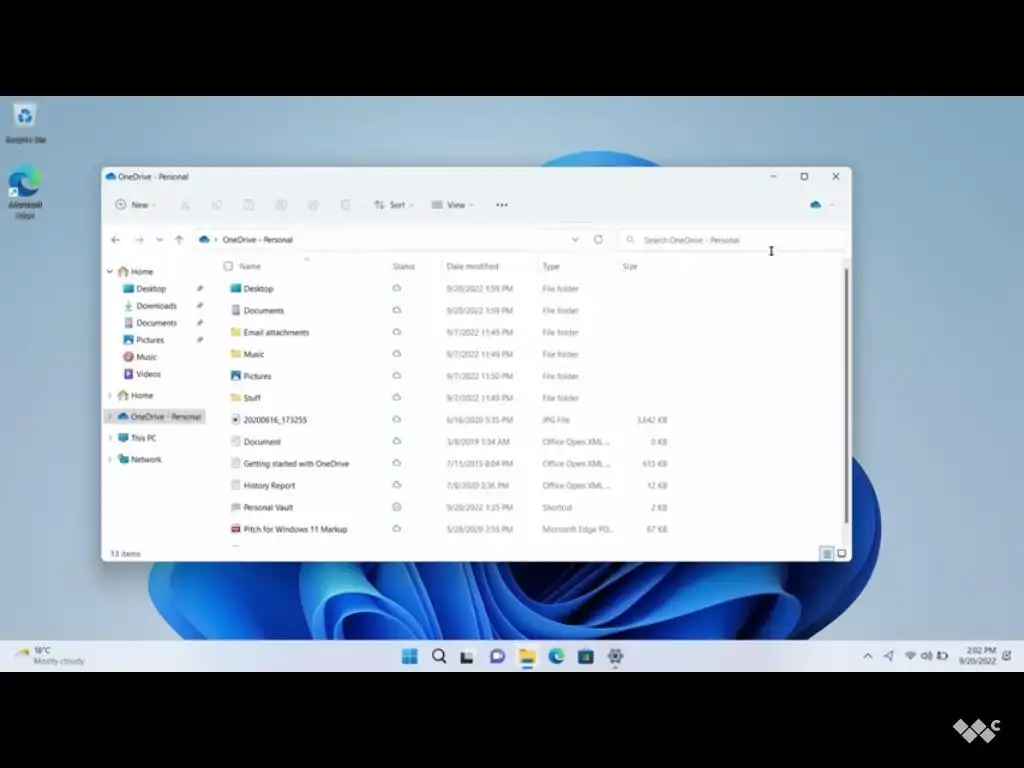Switch to large thumbnails view icon
The width and height of the screenshot is (1024, 768).
(842, 554)
